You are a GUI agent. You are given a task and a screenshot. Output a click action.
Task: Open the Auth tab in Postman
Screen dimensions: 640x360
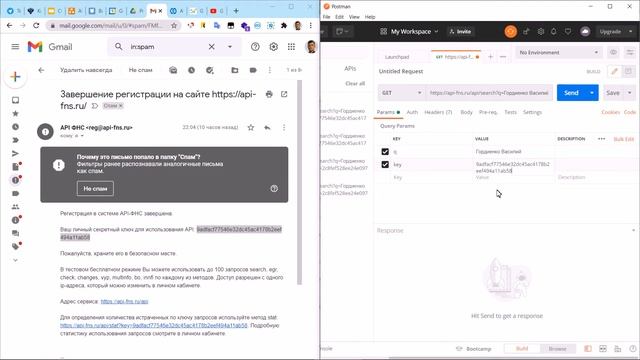click(x=412, y=112)
